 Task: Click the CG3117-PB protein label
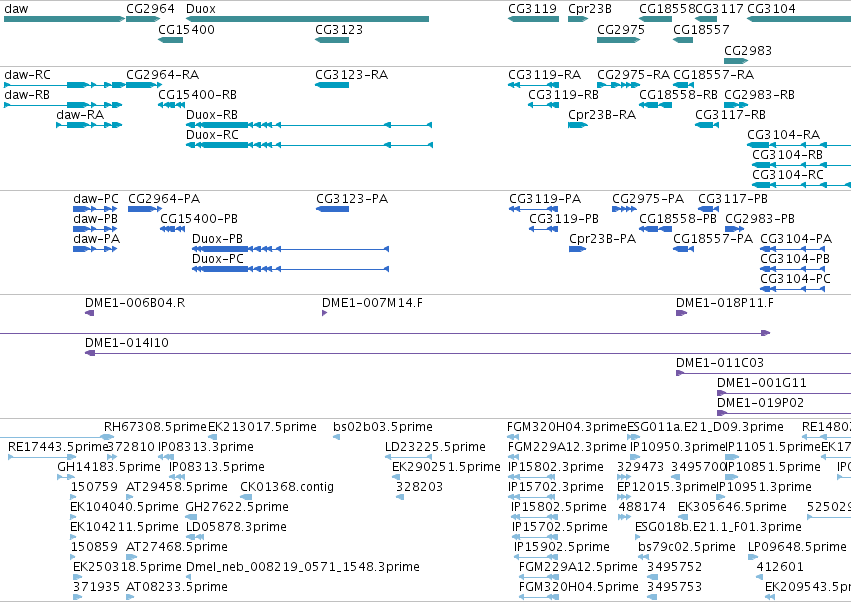tap(733, 199)
